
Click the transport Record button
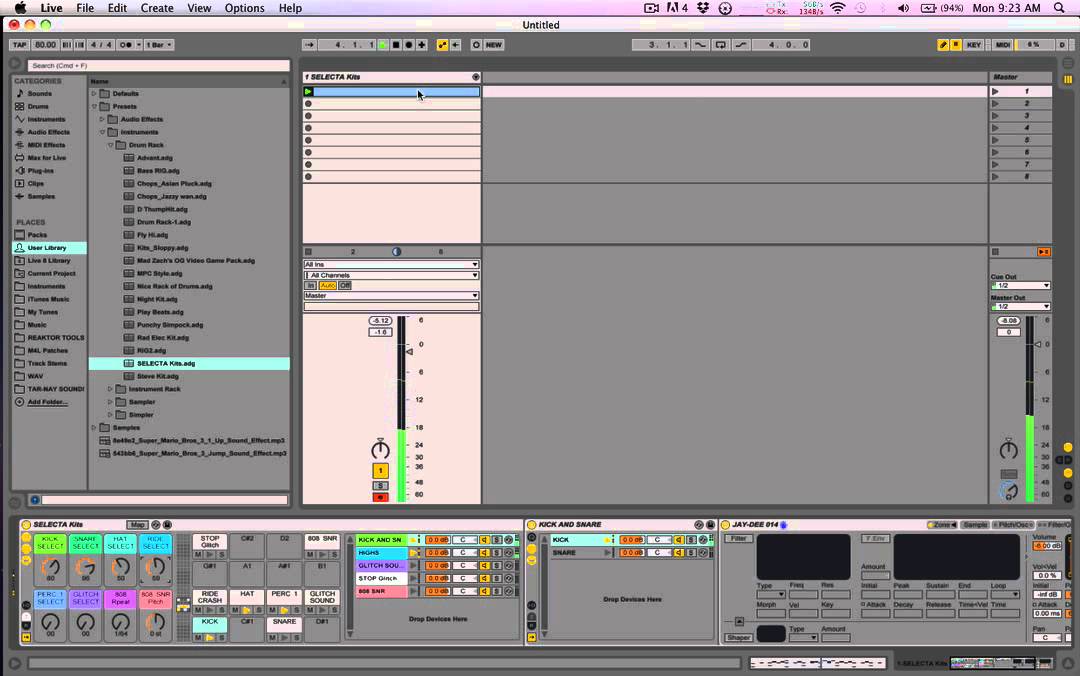tap(408, 45)
